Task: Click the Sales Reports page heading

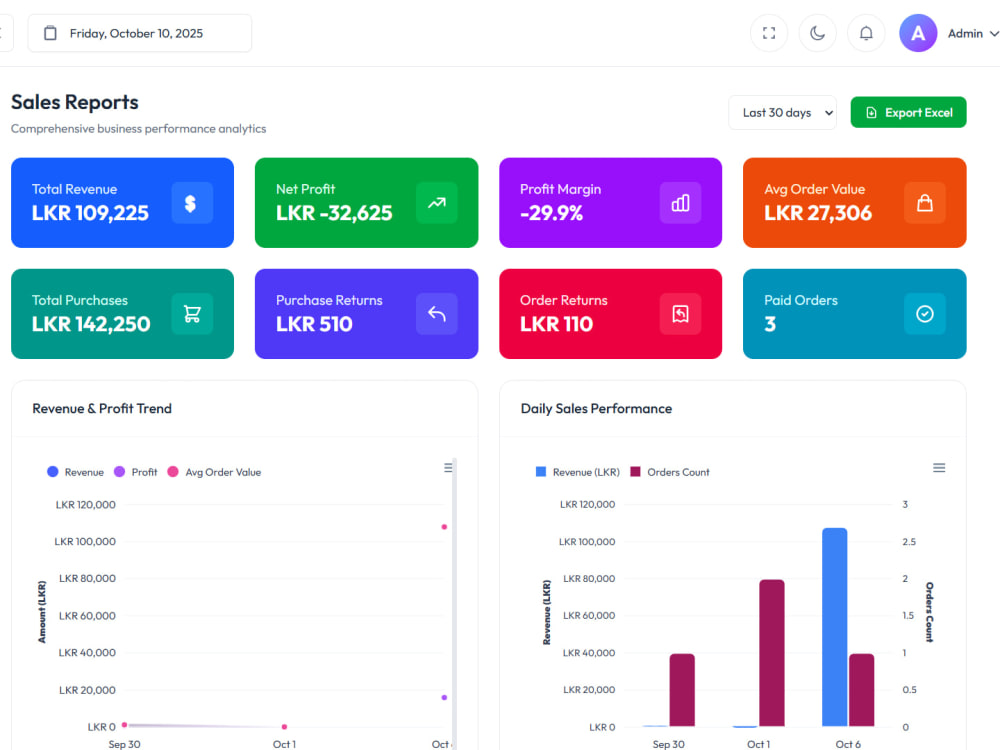Action: click(x=75, y=102)
